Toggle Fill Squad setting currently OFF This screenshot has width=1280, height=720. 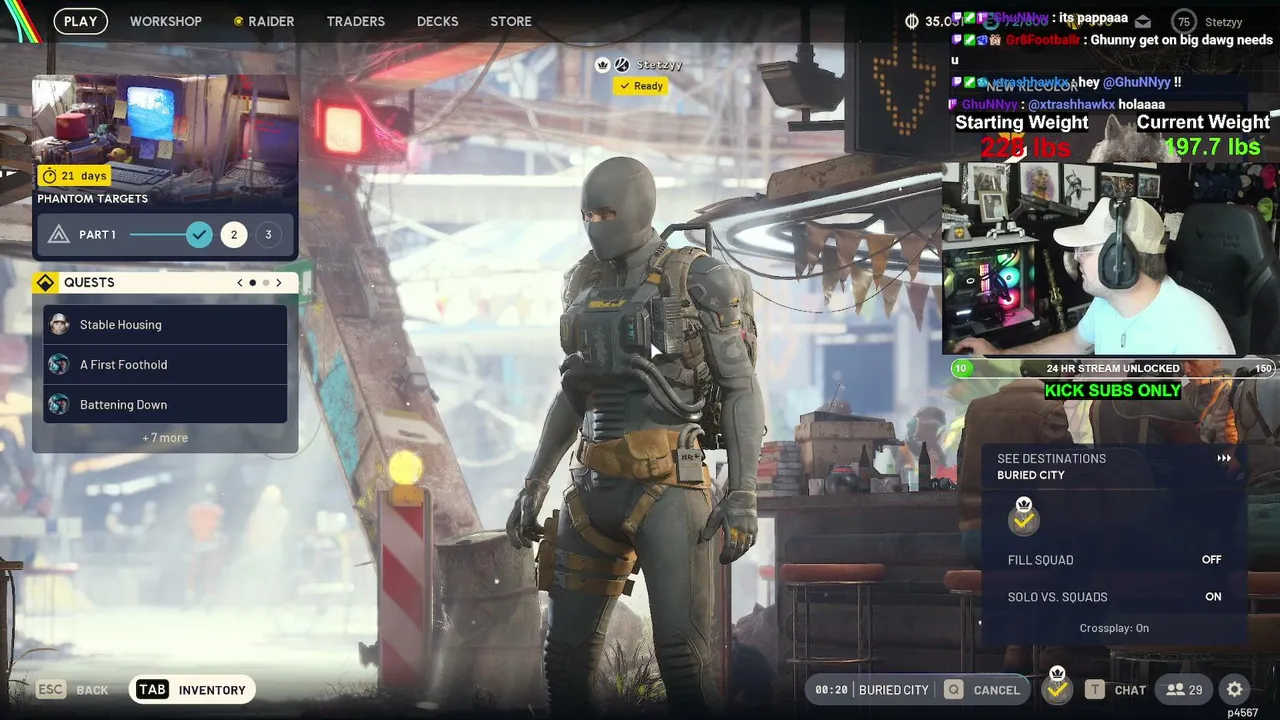1115,560
